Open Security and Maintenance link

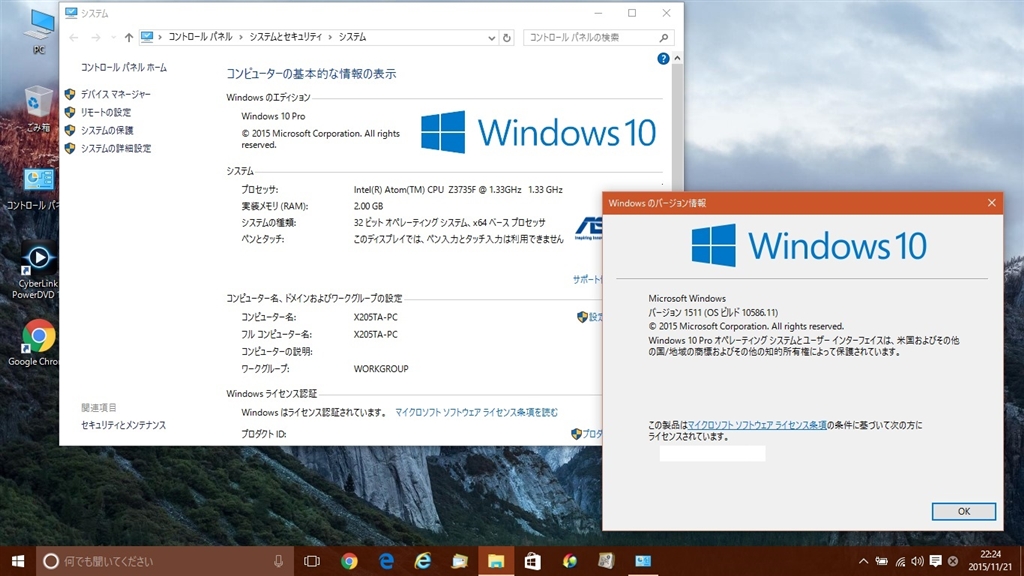click(123, 425)
